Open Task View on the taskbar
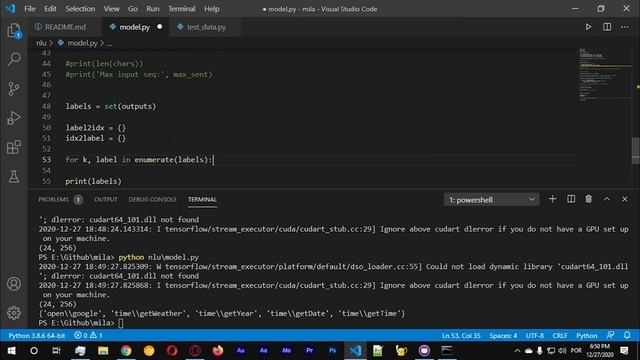Screen dimensions: 640x360 57,351
